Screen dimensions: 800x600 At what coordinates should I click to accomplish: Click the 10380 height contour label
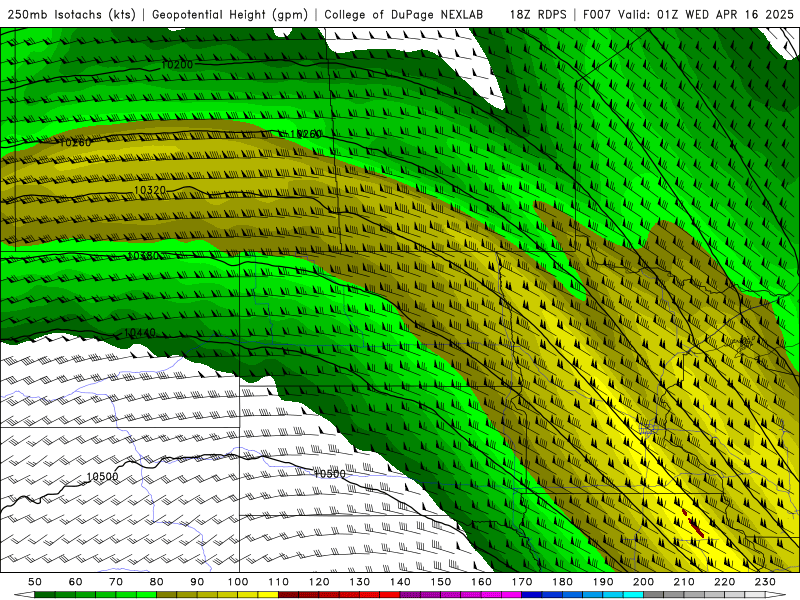(x=143, y=256)
